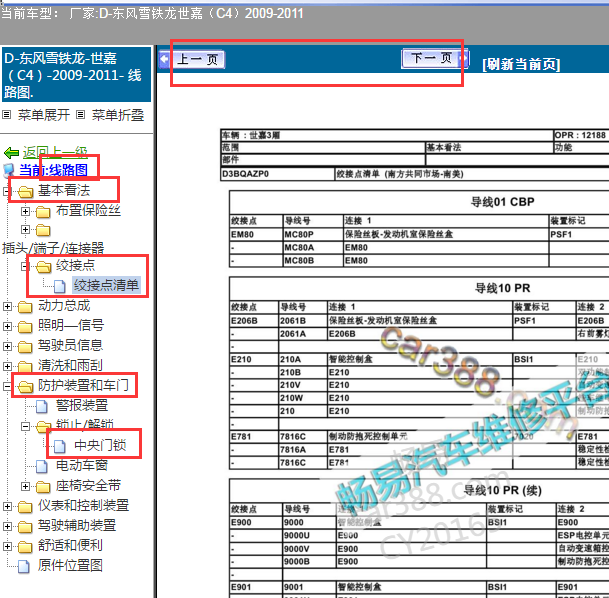Click the 刷新当前页 link
609x598 pixels.
coord(521,64)
